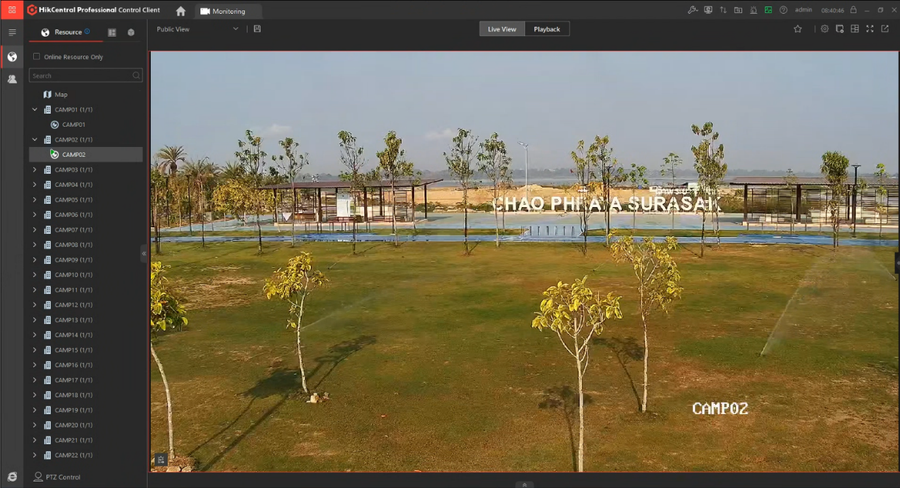900x488 pixels.
Task: Open window division layout icon
Action: point(855,29)
